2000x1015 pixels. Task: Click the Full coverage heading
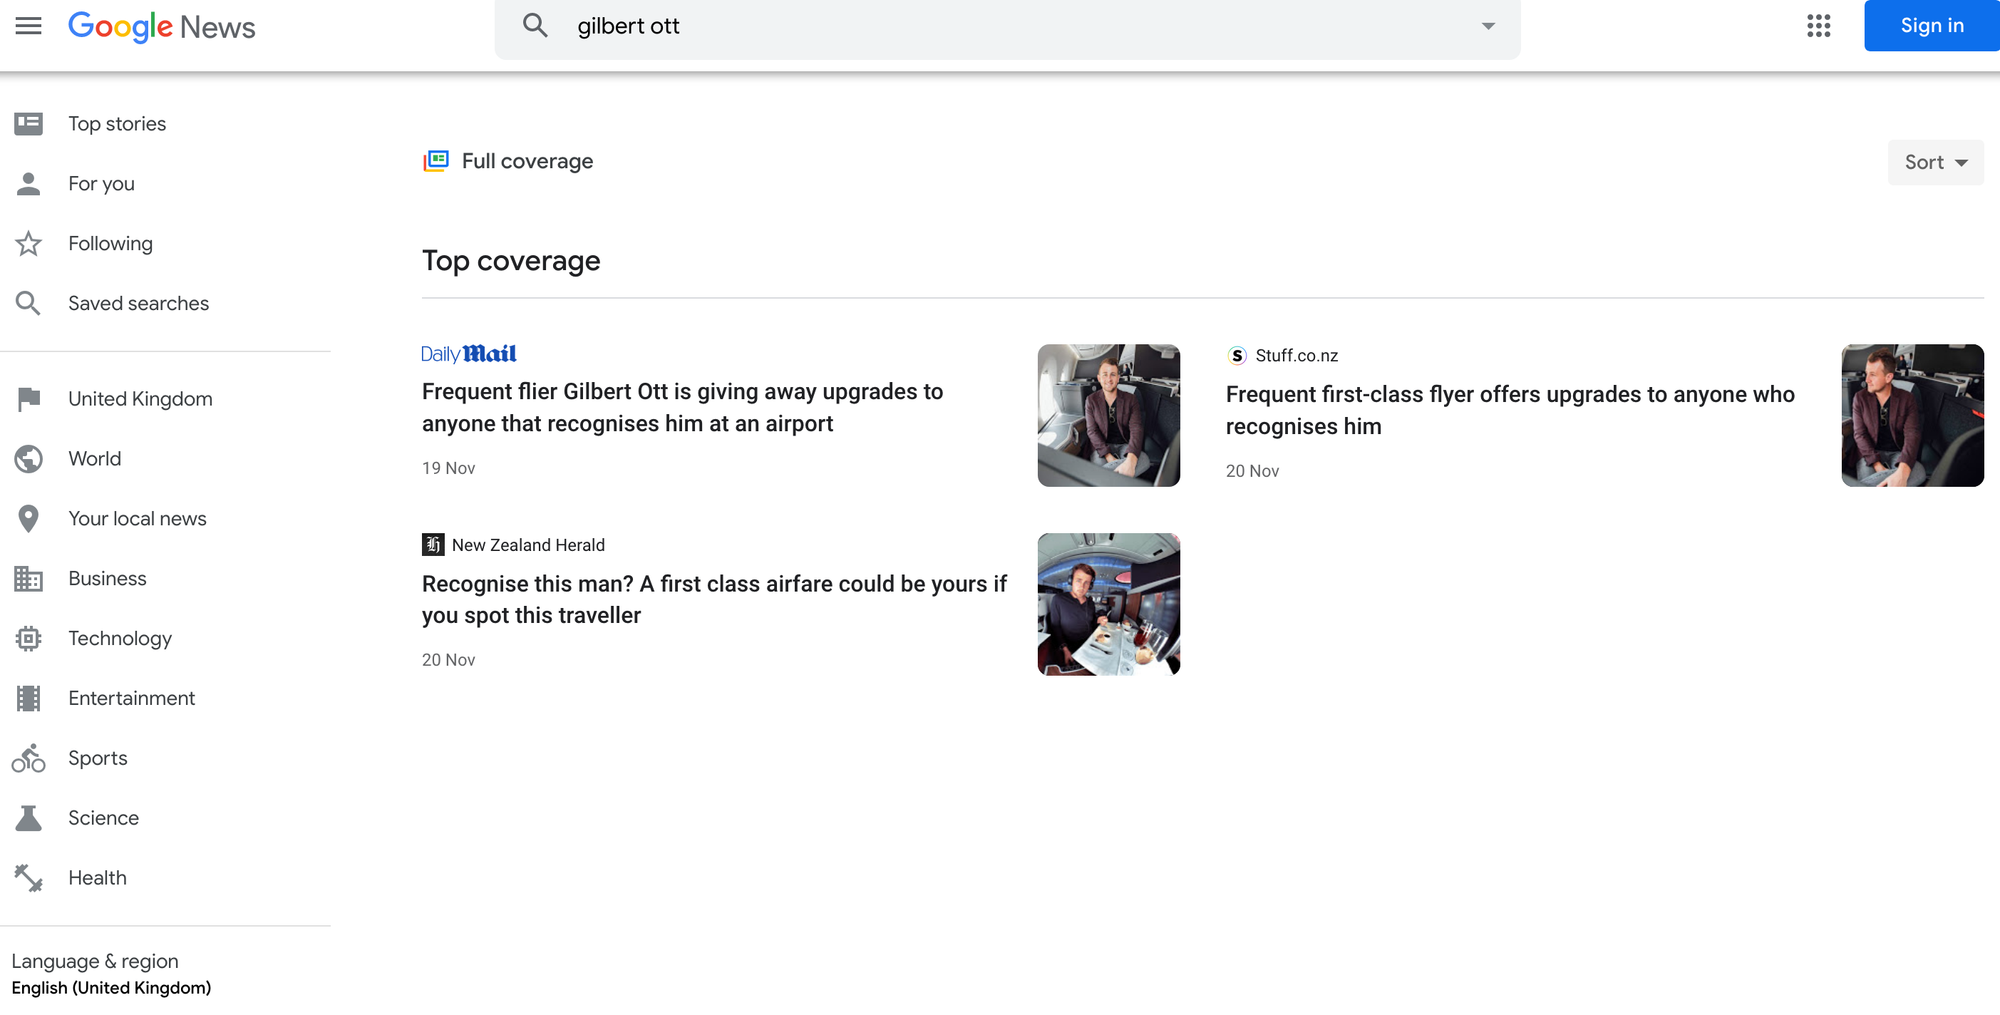pyautogui.click(x=527, y=161)
